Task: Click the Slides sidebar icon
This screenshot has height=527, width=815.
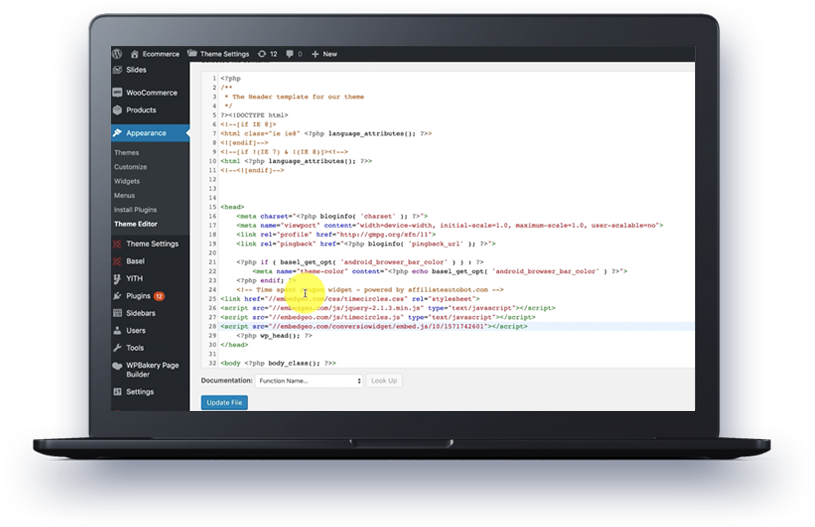Action: click(x=117, y=70)
